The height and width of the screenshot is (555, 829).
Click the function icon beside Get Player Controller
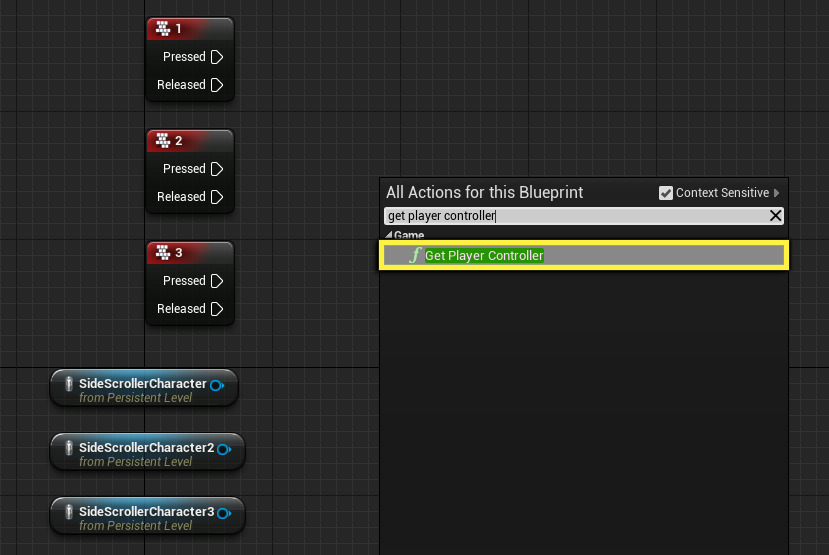[x=415, y=255]
